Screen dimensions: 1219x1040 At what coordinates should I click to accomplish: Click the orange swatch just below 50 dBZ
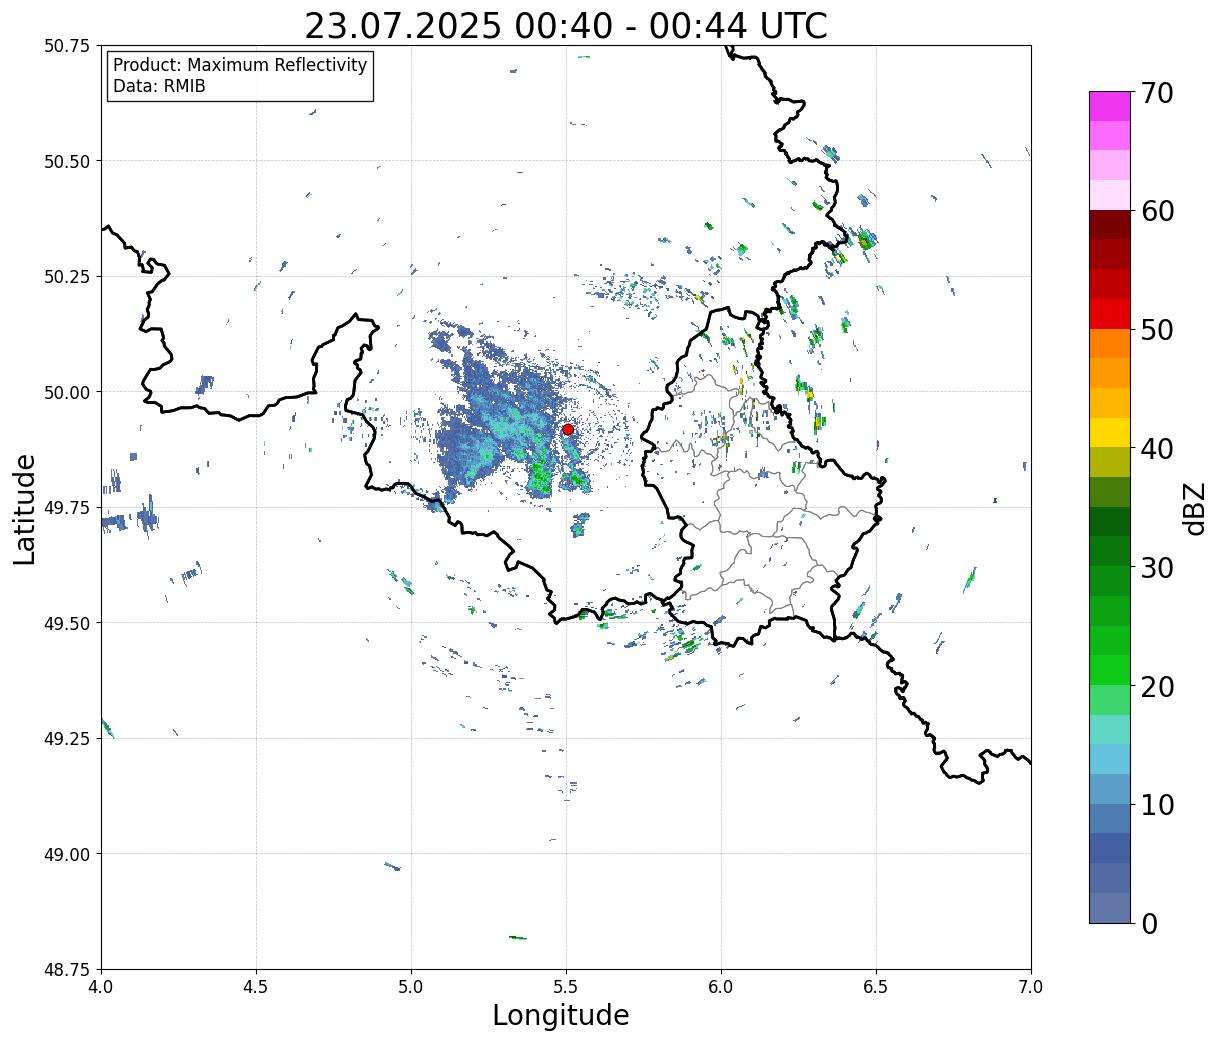(1110, 343)
